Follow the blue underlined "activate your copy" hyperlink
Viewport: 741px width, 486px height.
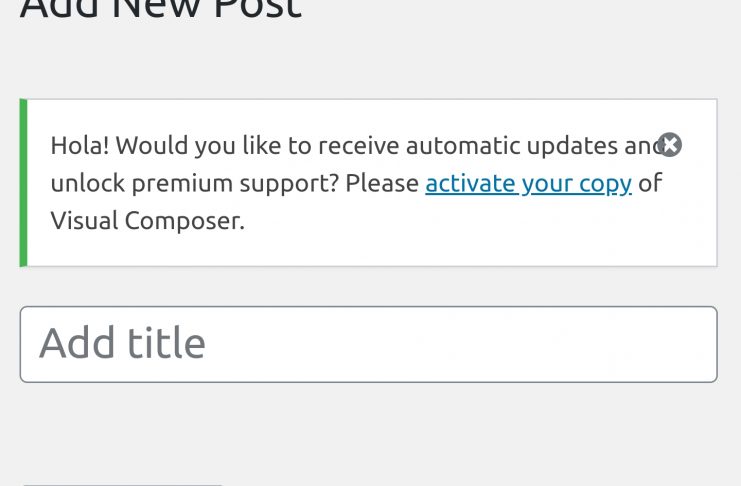[528, 183]
